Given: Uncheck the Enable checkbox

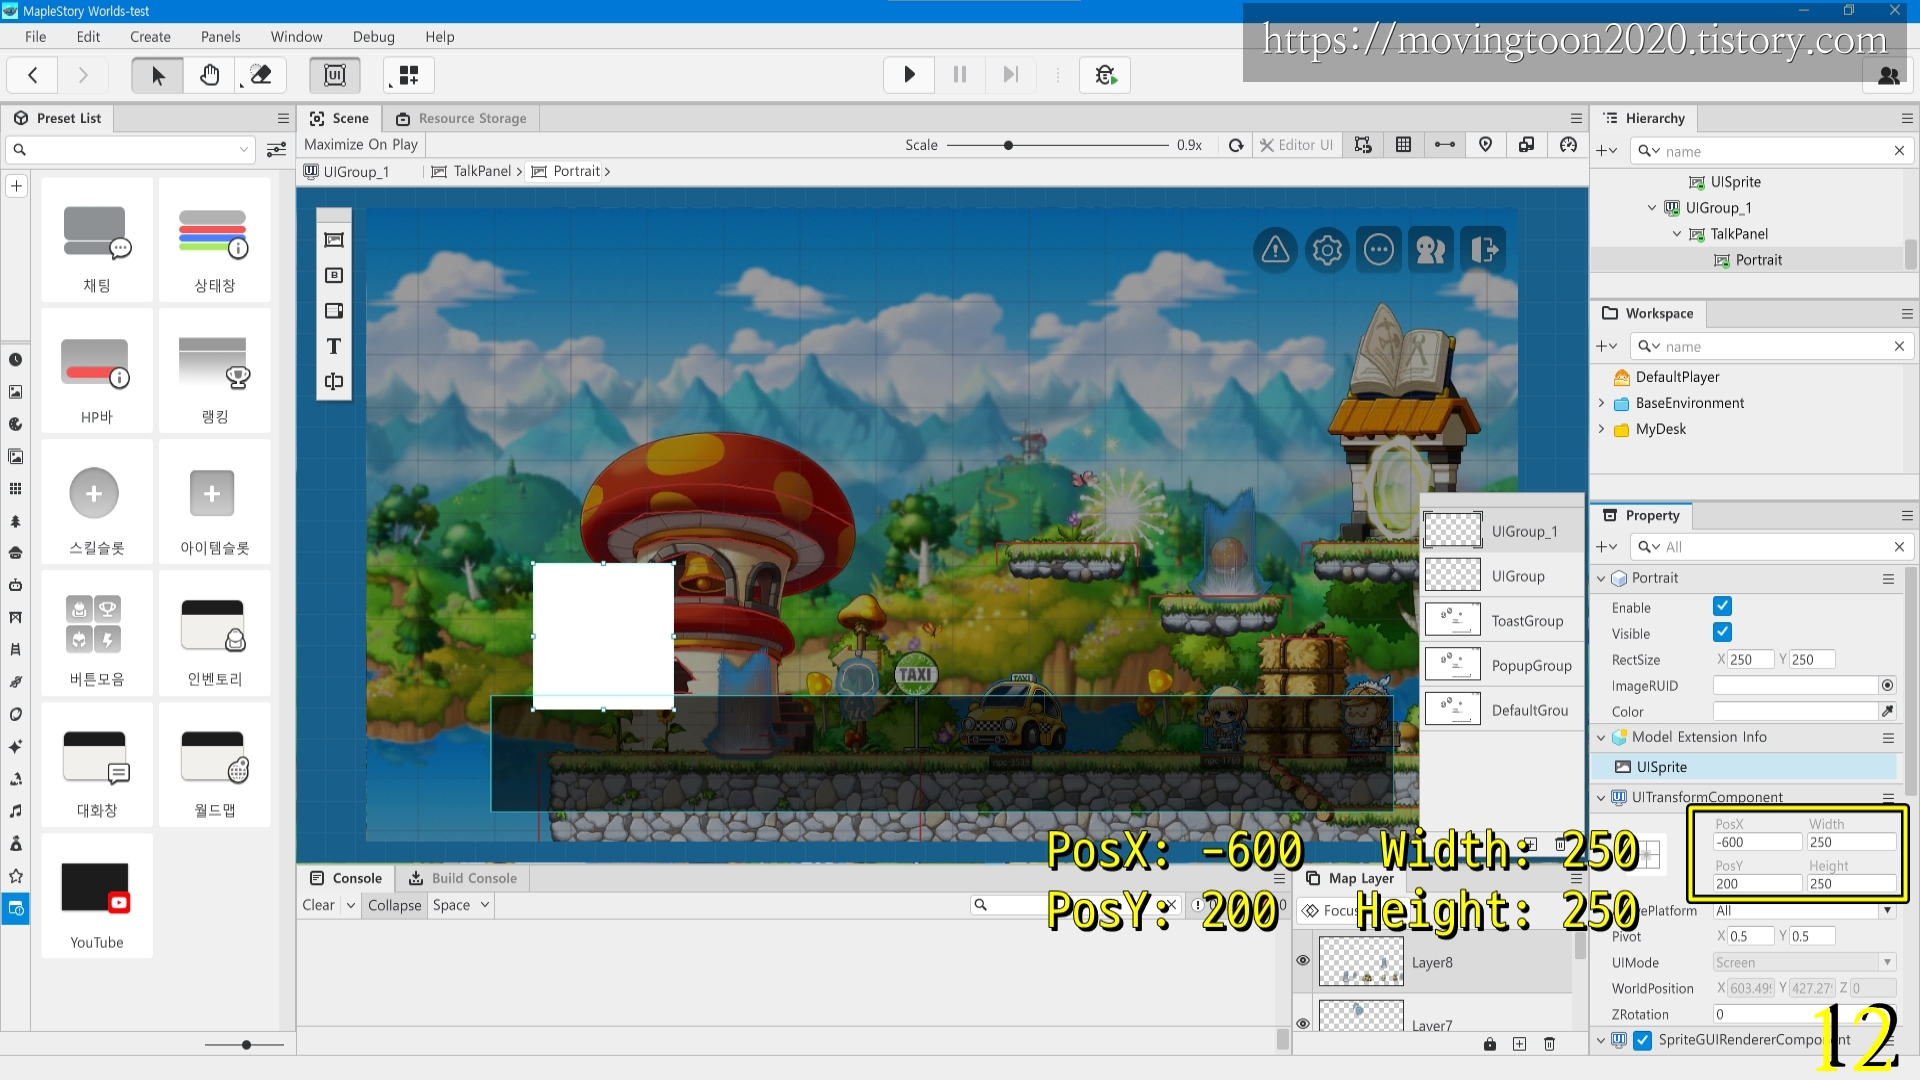Looking at the screenshot, I should [x=1722, y=606].
